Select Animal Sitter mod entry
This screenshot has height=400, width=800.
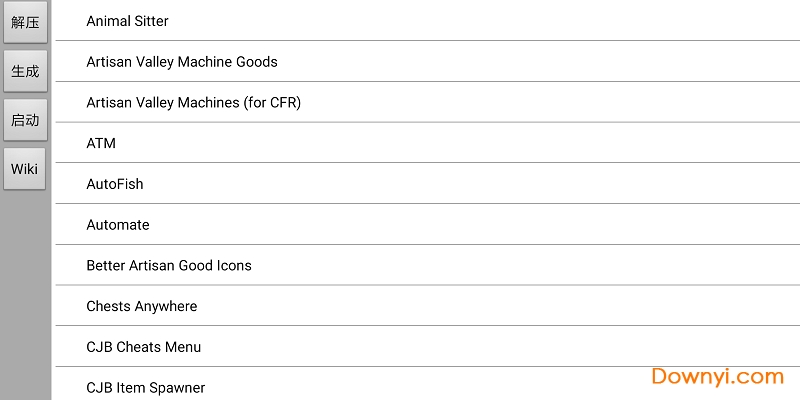click(x=128, y=21)
